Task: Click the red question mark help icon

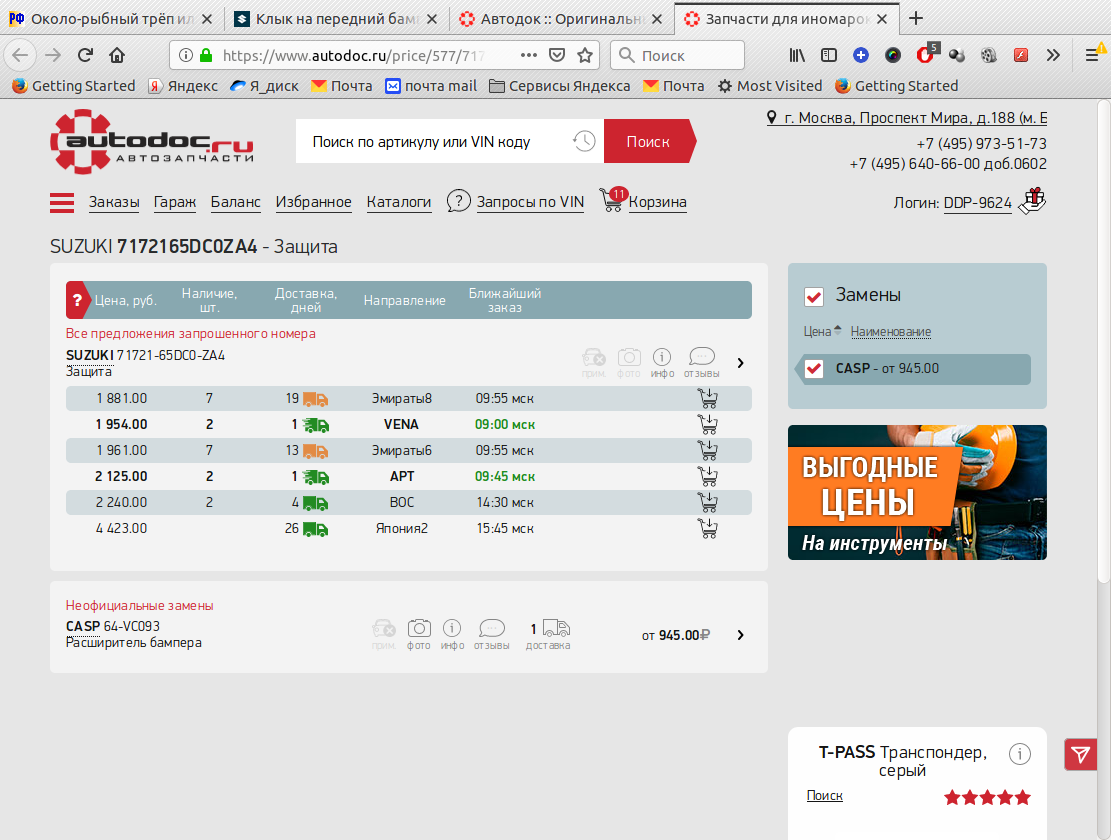Action: [x=78, y=300]
